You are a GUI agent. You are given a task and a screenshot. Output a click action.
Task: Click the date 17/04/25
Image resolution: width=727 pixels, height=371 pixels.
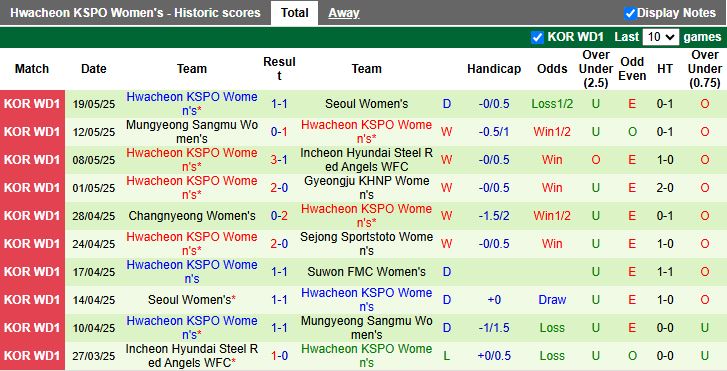click(x=94, y=272)
